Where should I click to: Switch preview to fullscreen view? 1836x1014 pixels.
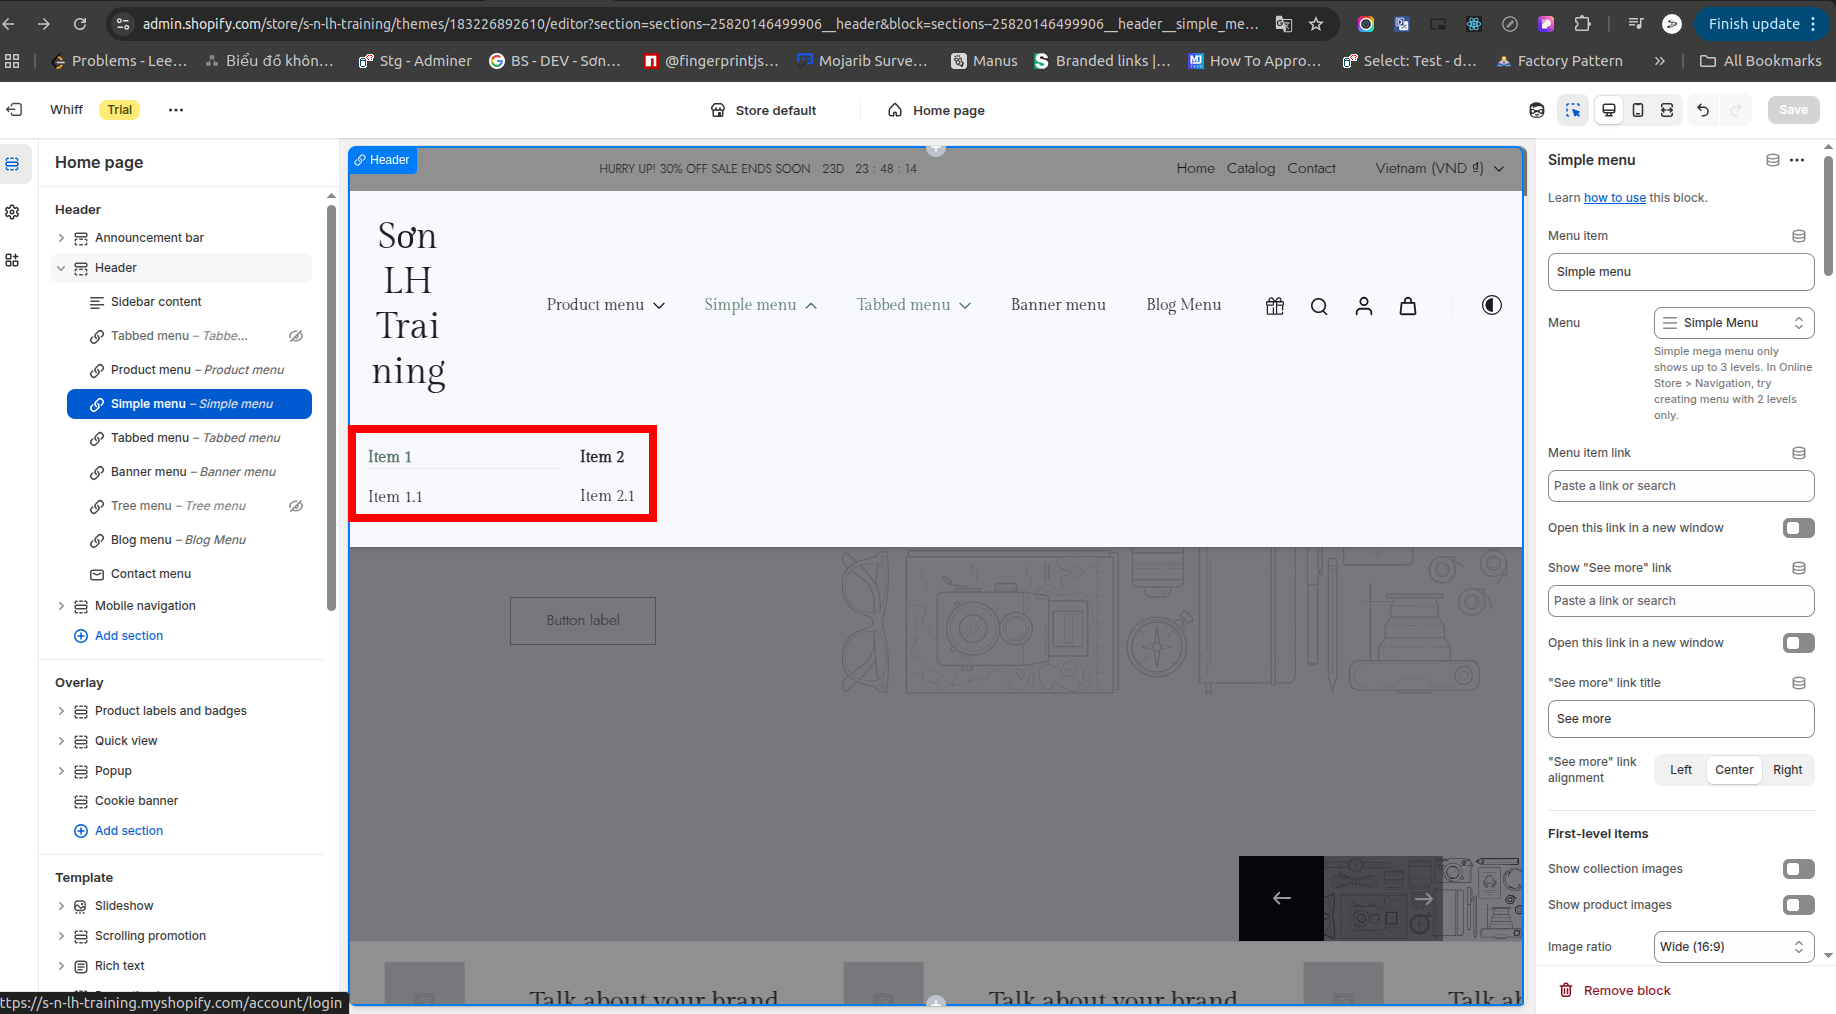1667,110
